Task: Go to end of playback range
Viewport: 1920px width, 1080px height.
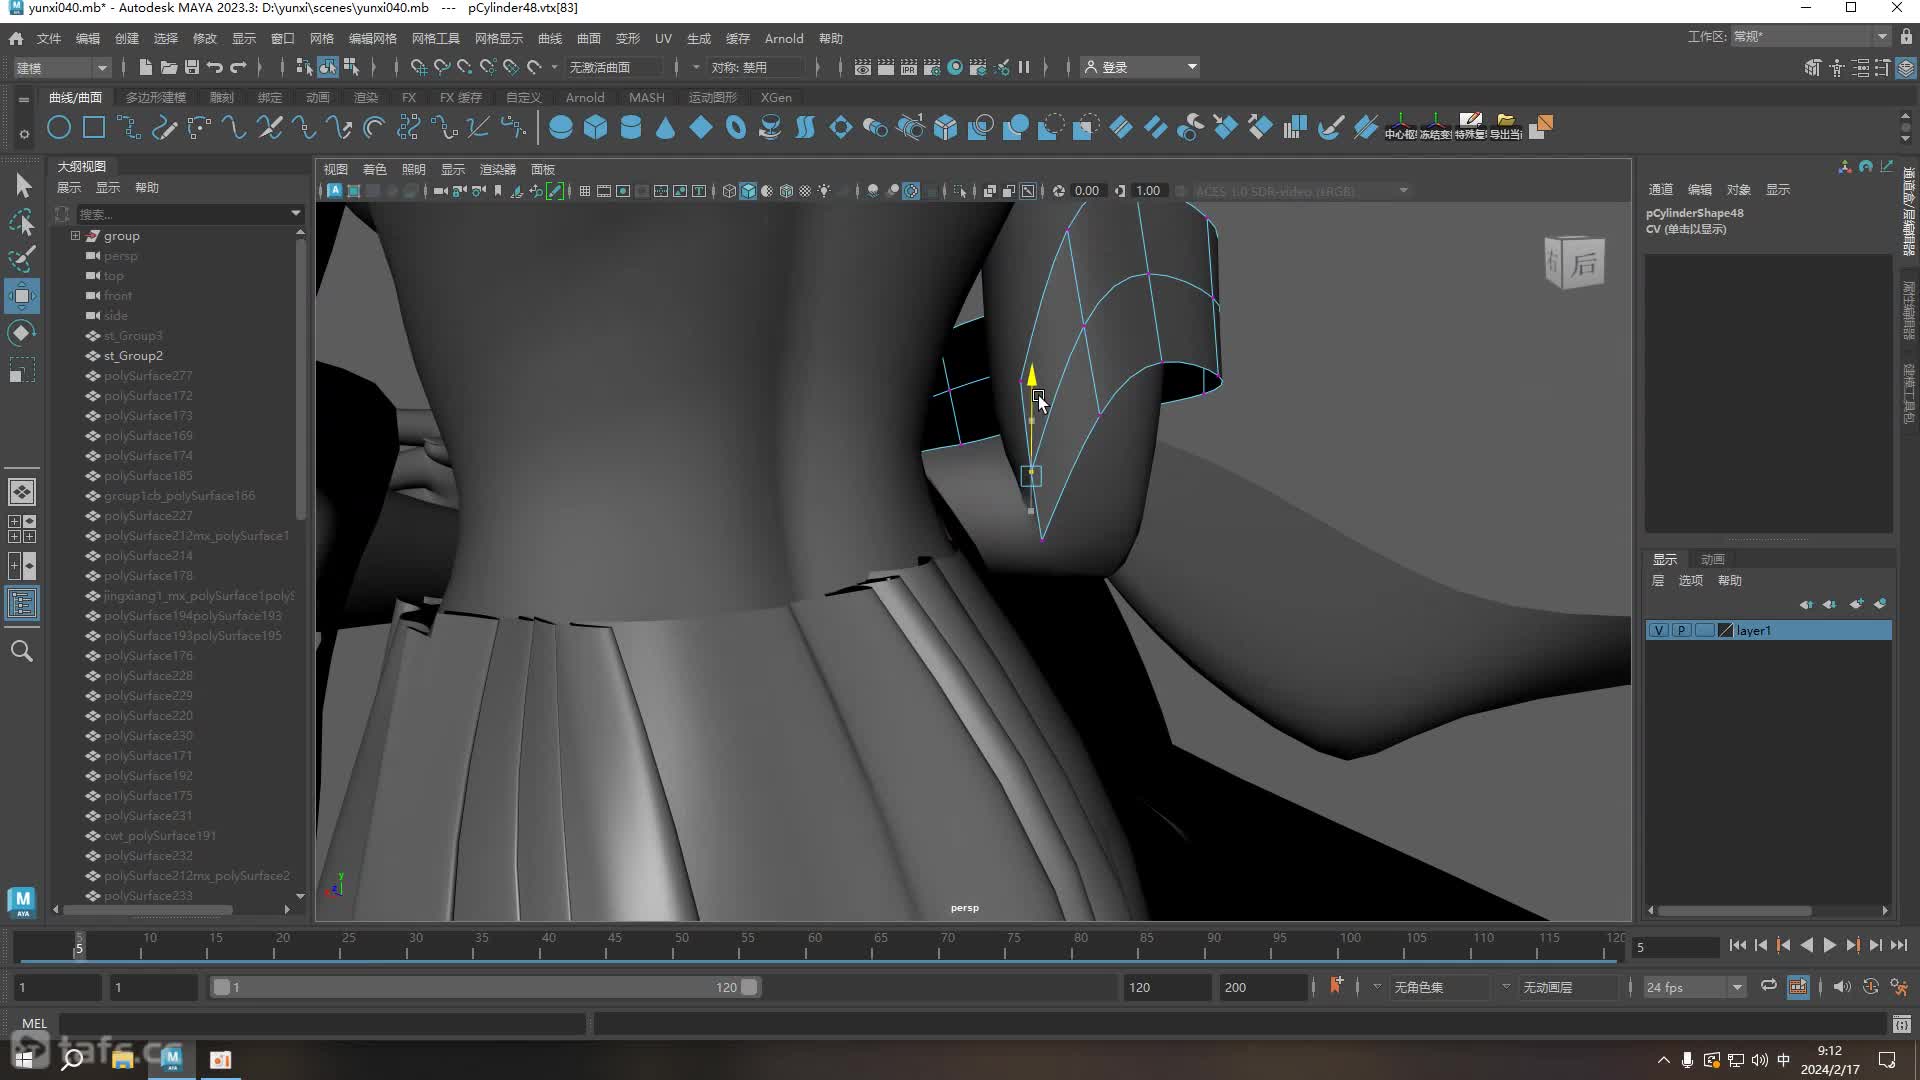Action: pyautogui.click(x=1899, y=945)
